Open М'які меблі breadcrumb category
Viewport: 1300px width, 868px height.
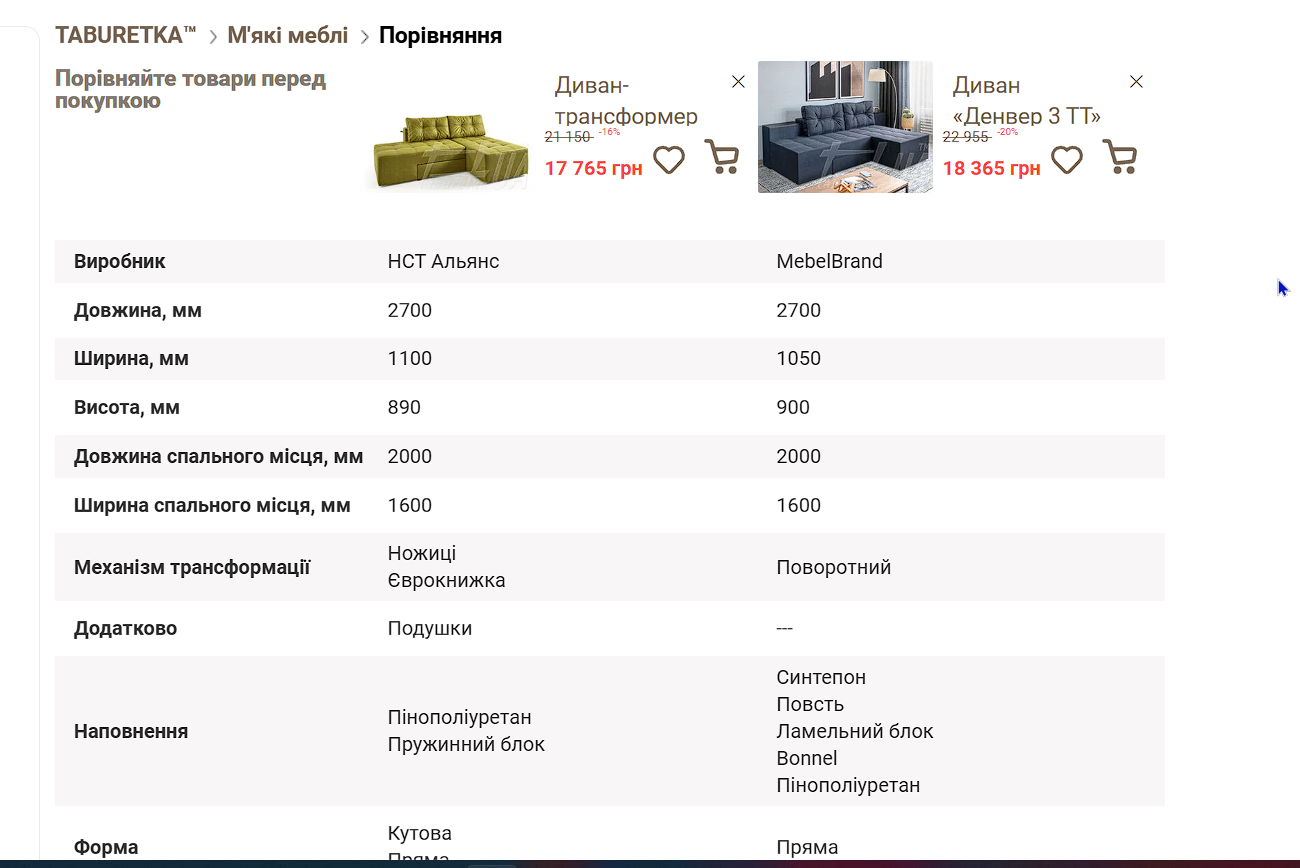pos(288,36)
